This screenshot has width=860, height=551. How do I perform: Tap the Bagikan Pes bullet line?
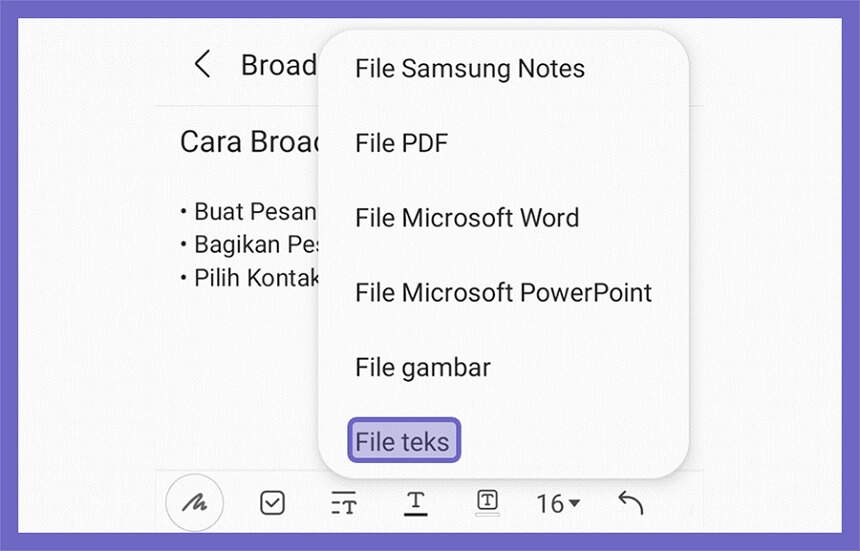coord(249,245)
